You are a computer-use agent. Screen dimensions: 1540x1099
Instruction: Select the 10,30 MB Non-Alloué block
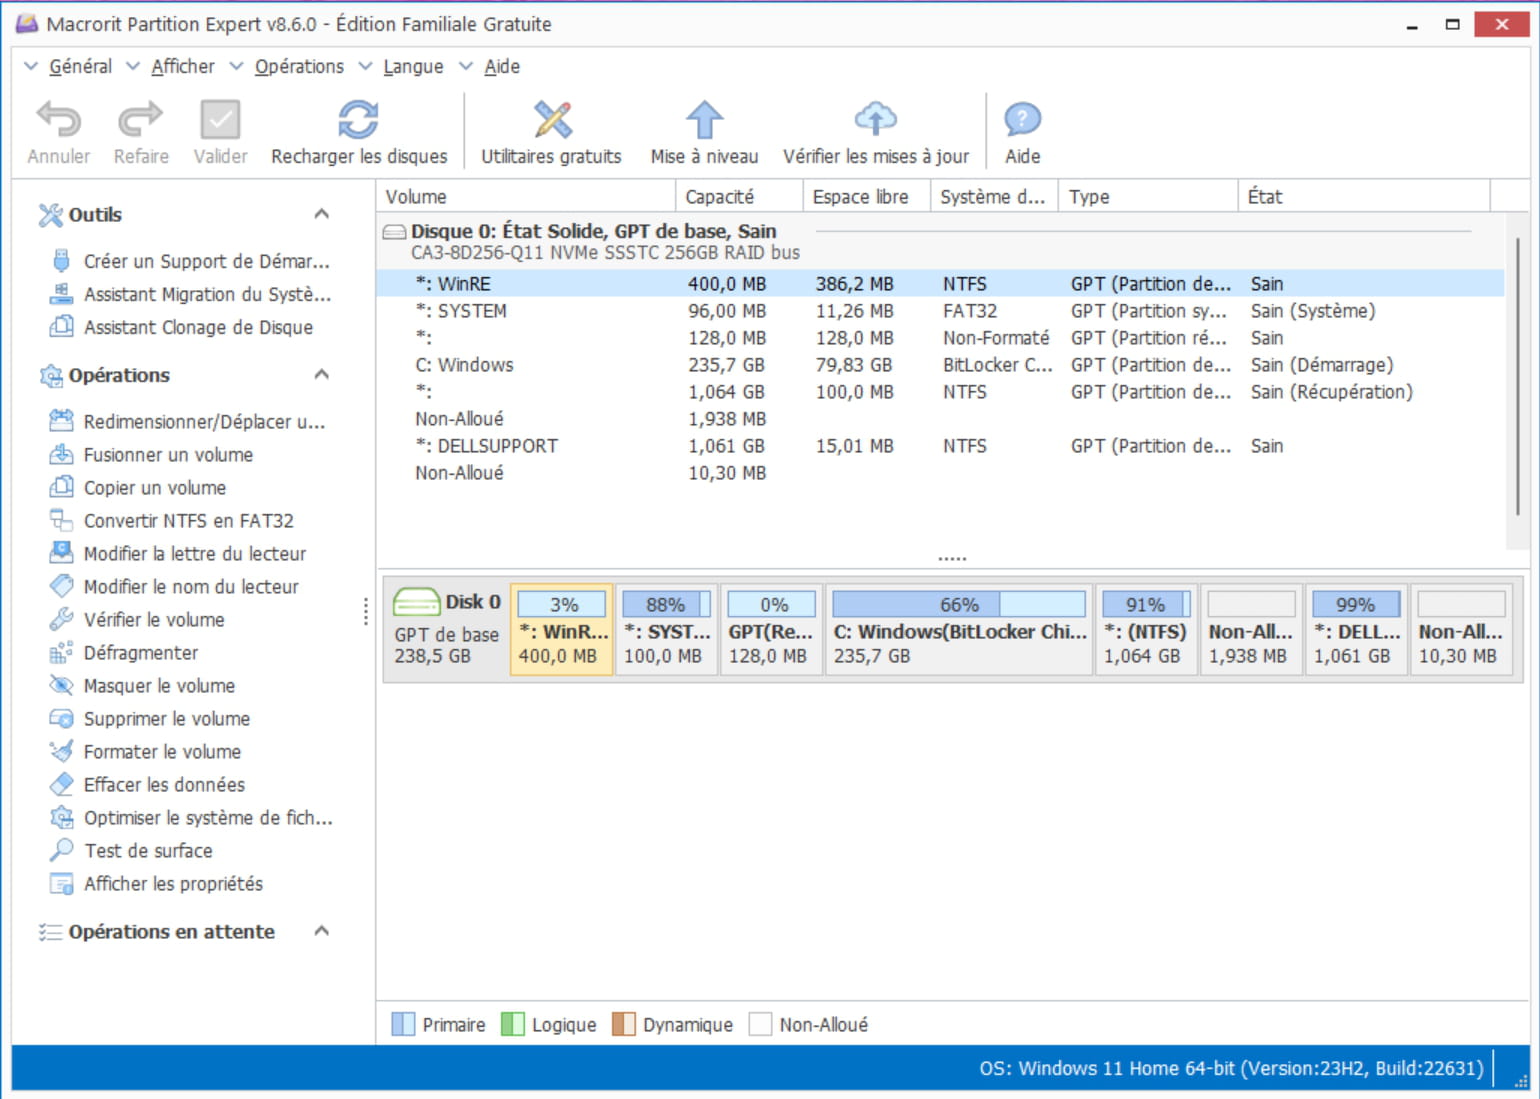pos(1461,630)
